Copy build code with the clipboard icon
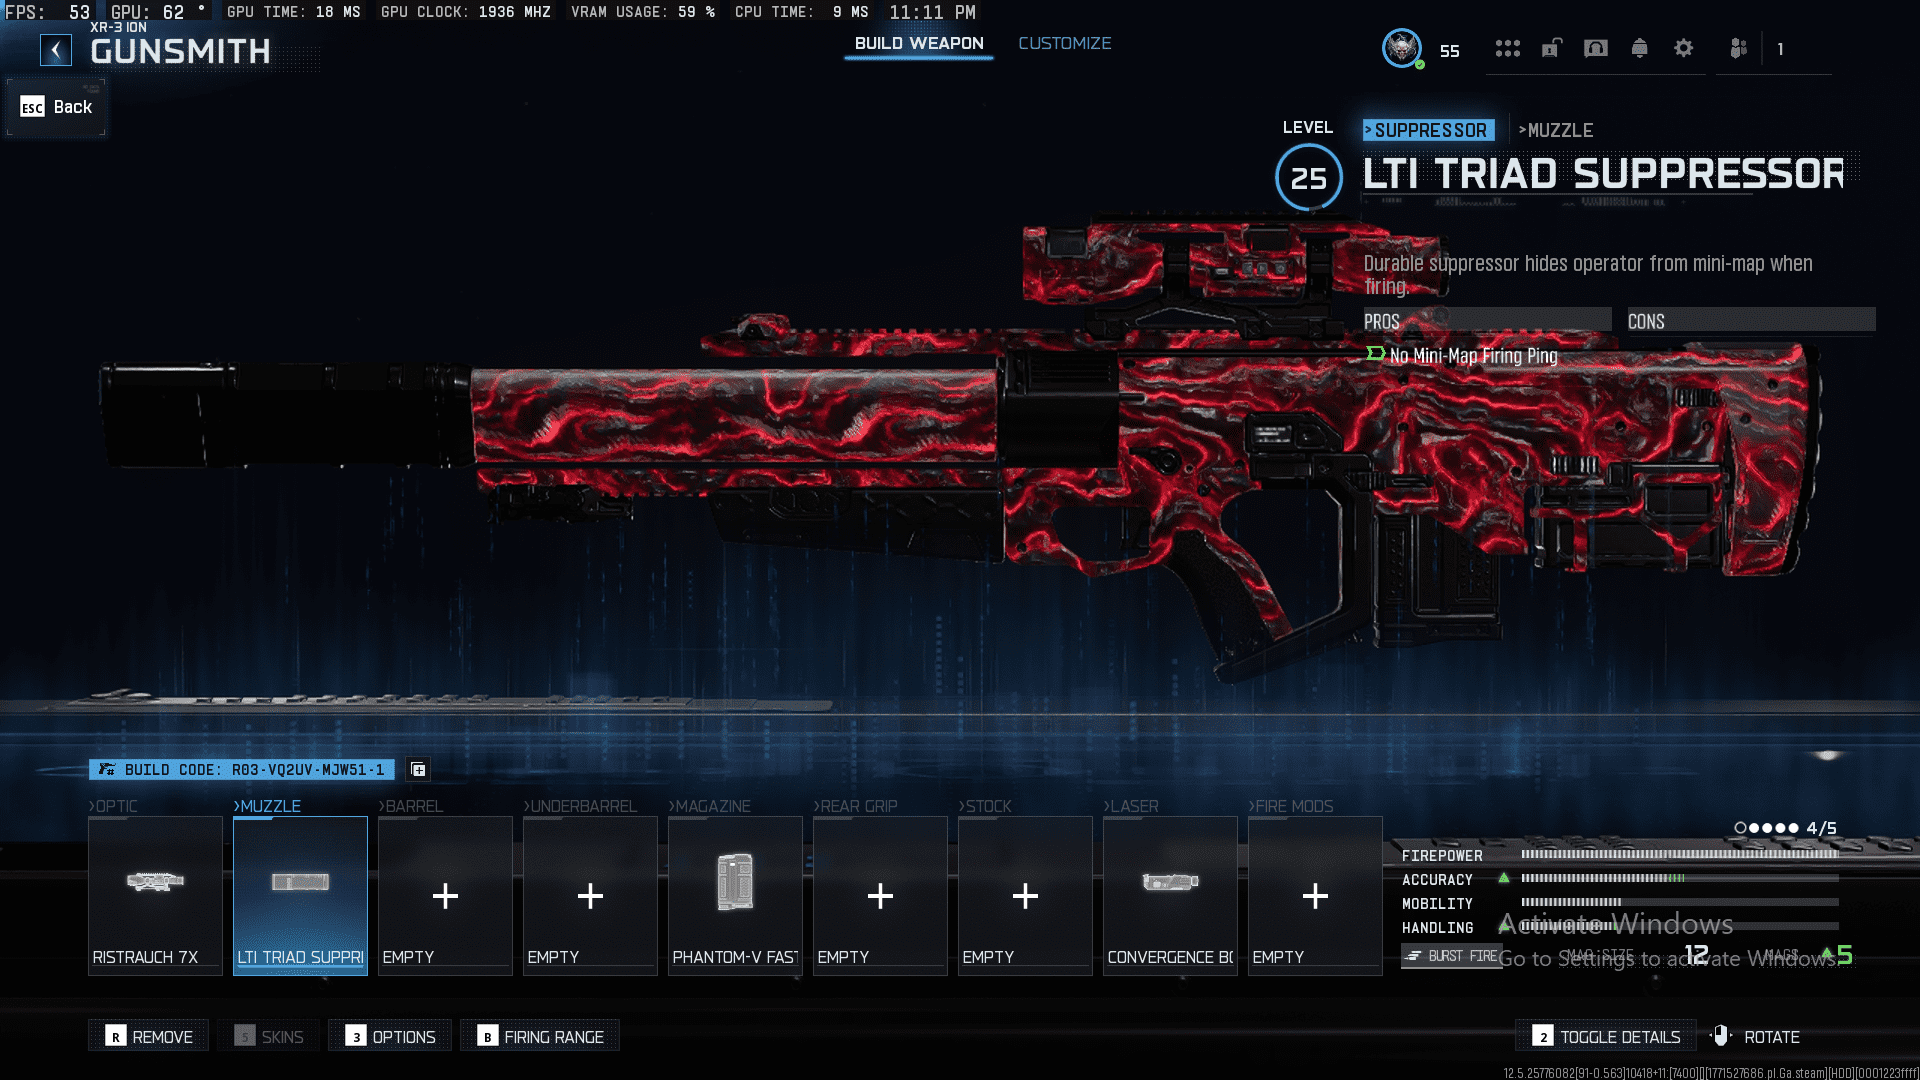1920x1080 pixels. click(418, 769)
